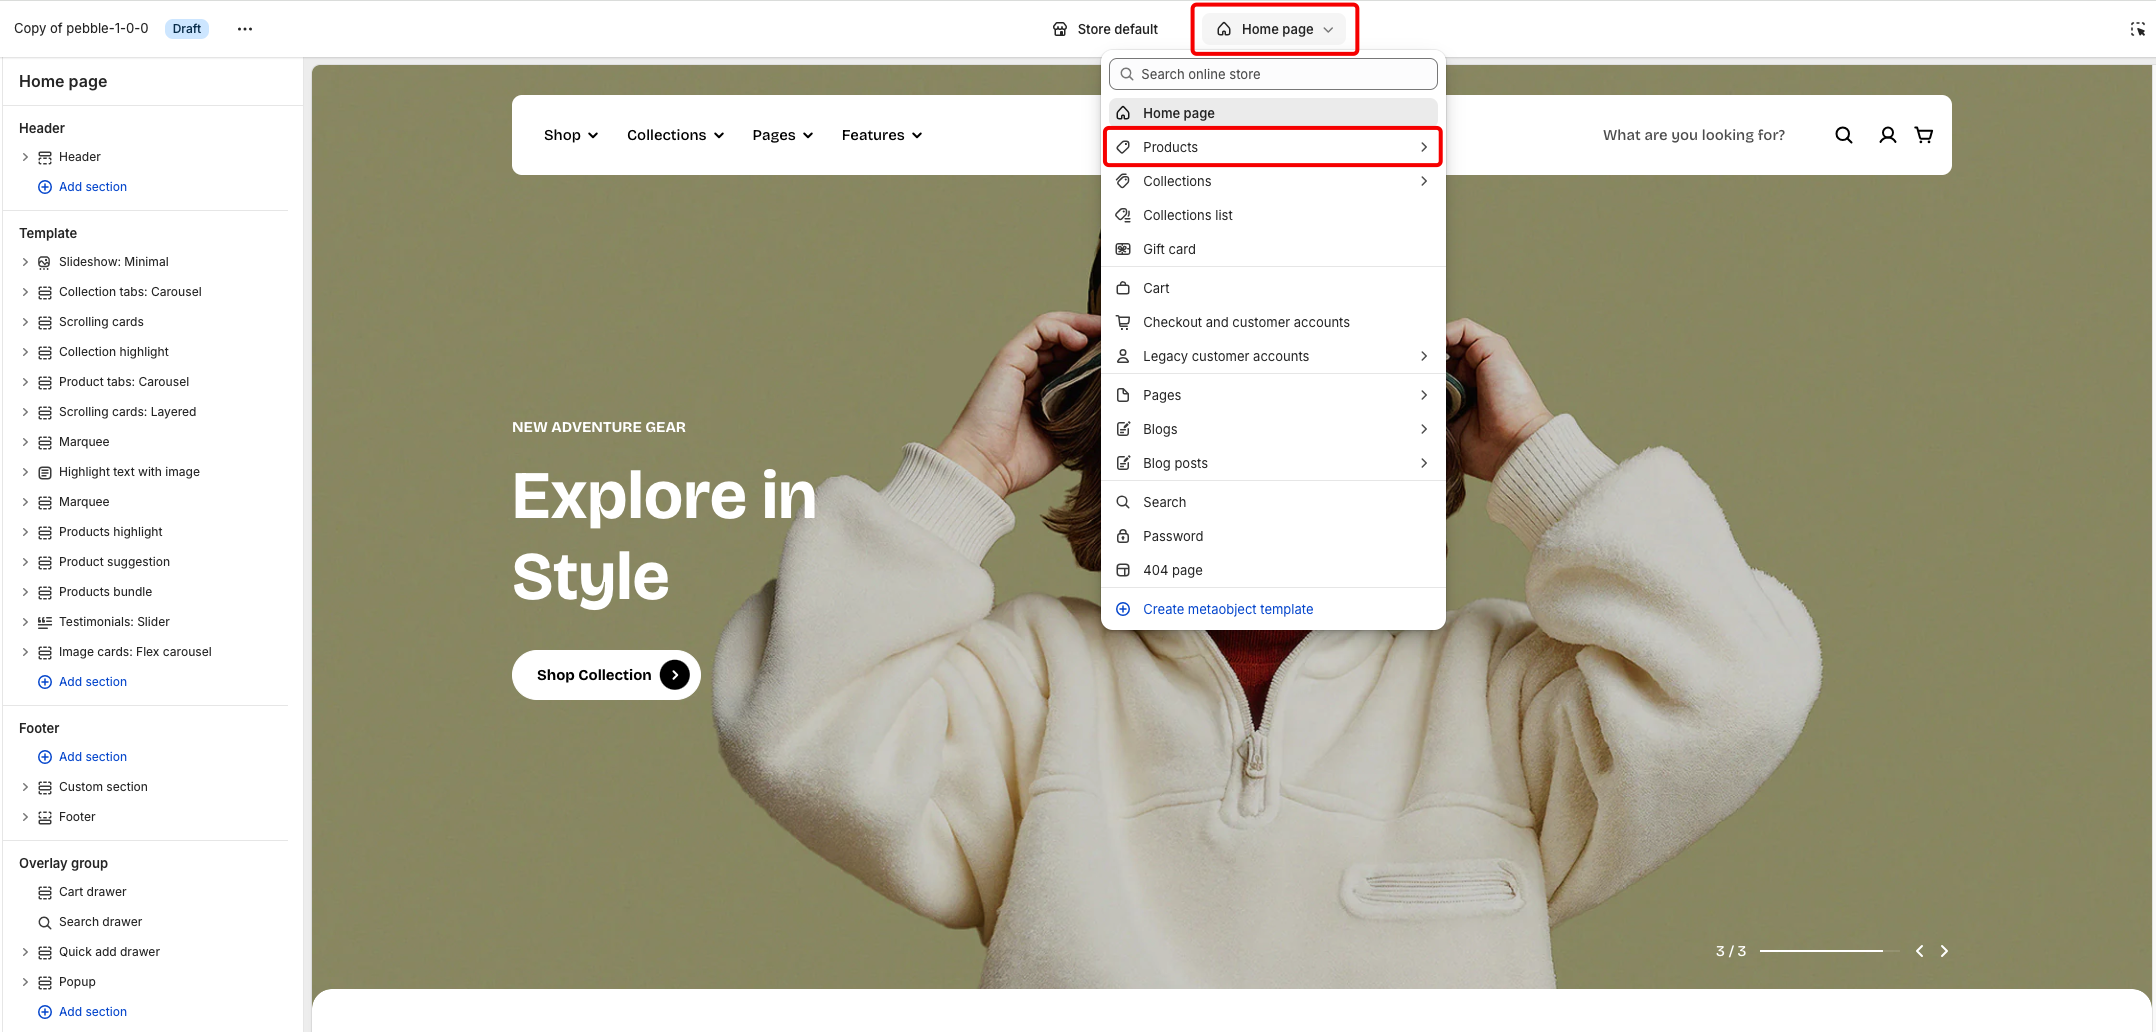This screenshot has height=1032, width=2156.
Task: Open the Pages menu in store navigation
Action: (x=783, y=135)
